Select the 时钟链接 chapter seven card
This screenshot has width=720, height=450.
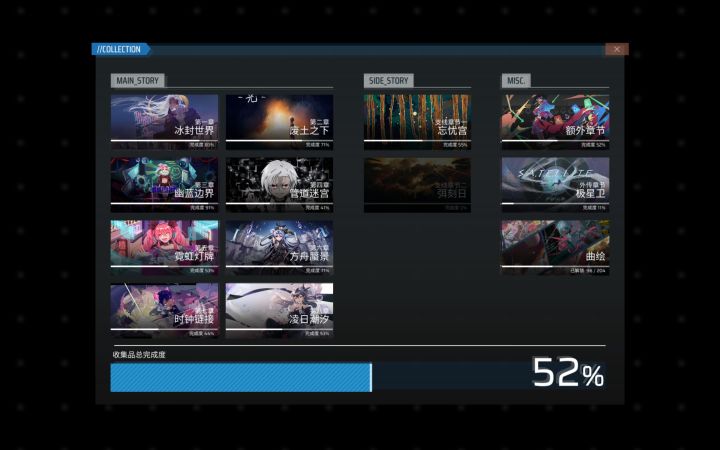(x=164, y=310)
